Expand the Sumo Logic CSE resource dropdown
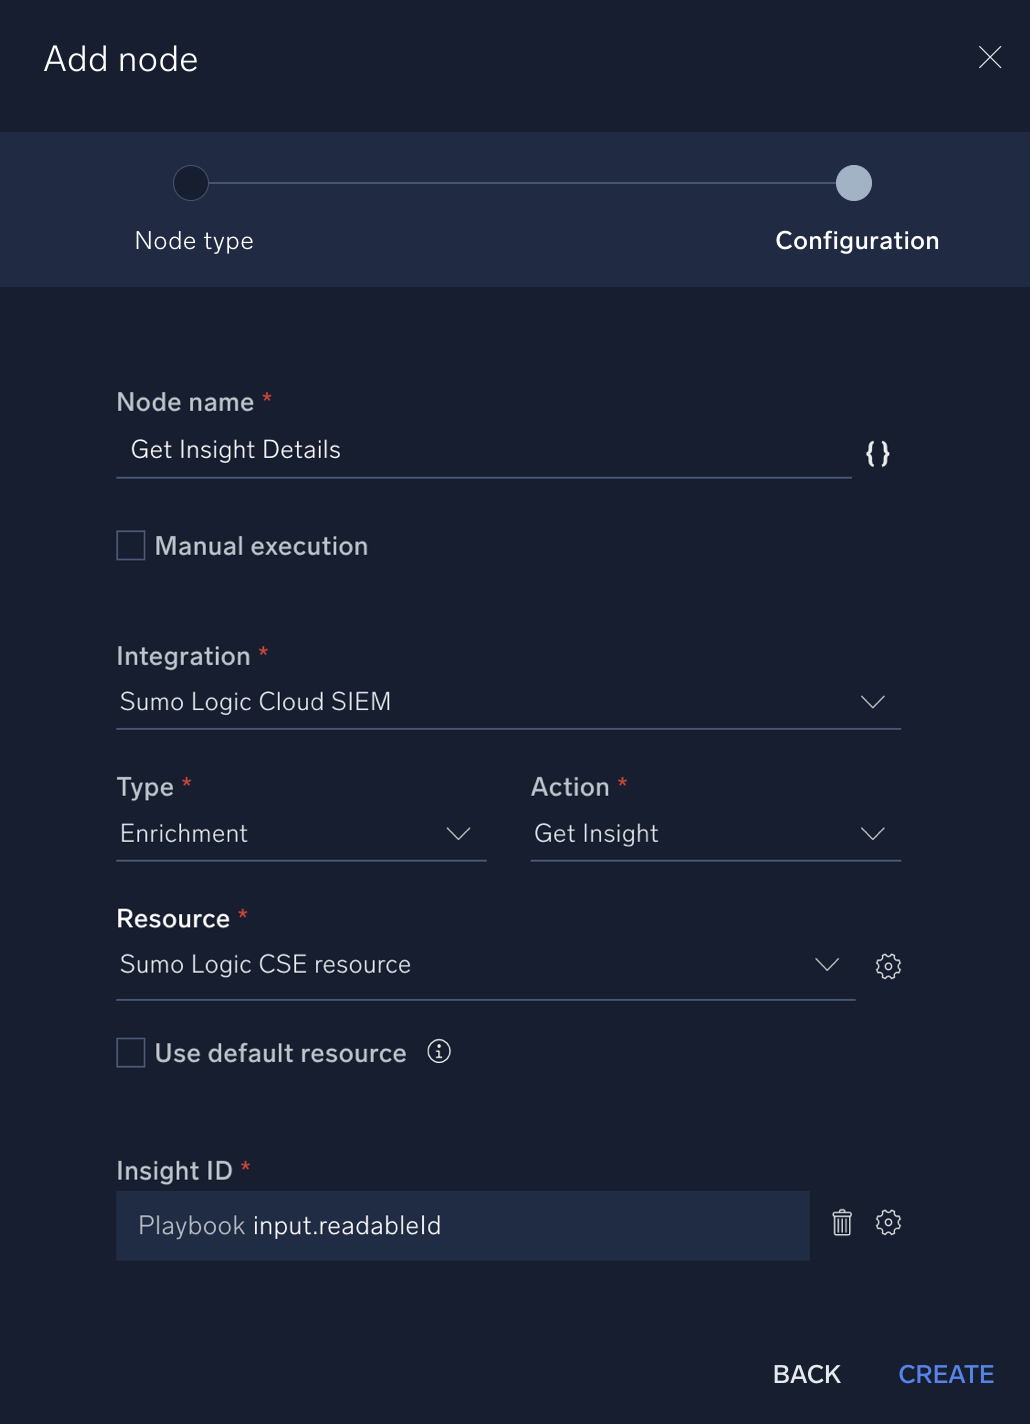This screenshot has width=1030, height=1424. pyautogui.click(x=826, y=964)
